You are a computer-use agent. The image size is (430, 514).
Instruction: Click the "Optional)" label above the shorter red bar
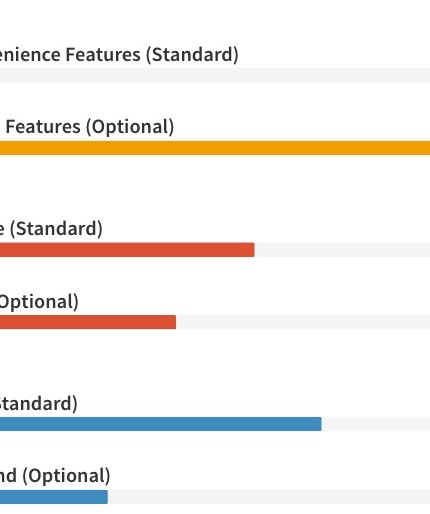point(39,302)
